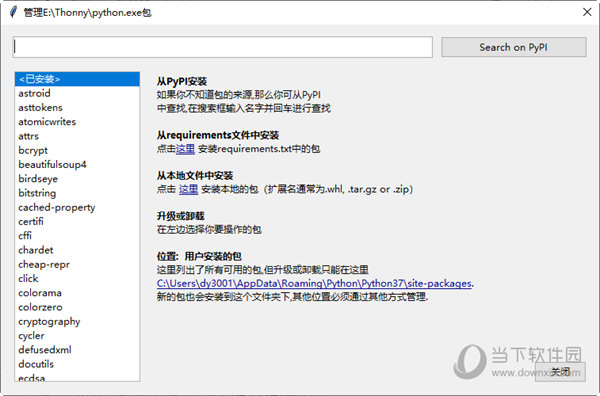600x396 pixels.
Task: Click the Search on PyPI button
Action: (514, 47)
